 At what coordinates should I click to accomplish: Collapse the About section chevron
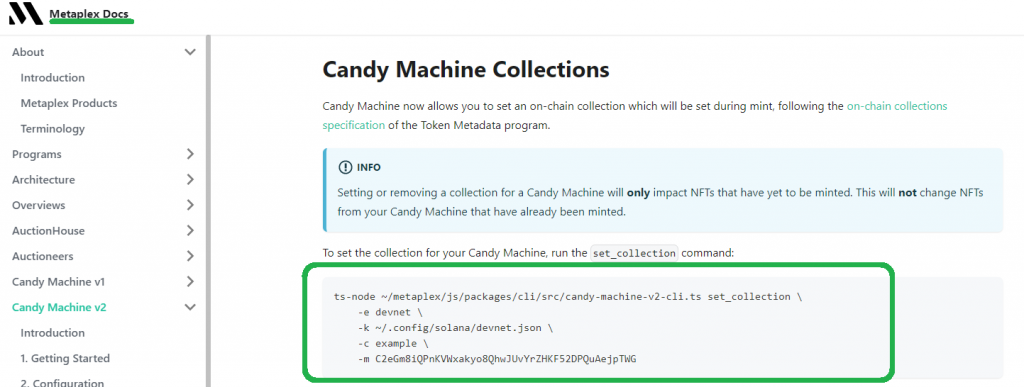(x=190, y=52)
